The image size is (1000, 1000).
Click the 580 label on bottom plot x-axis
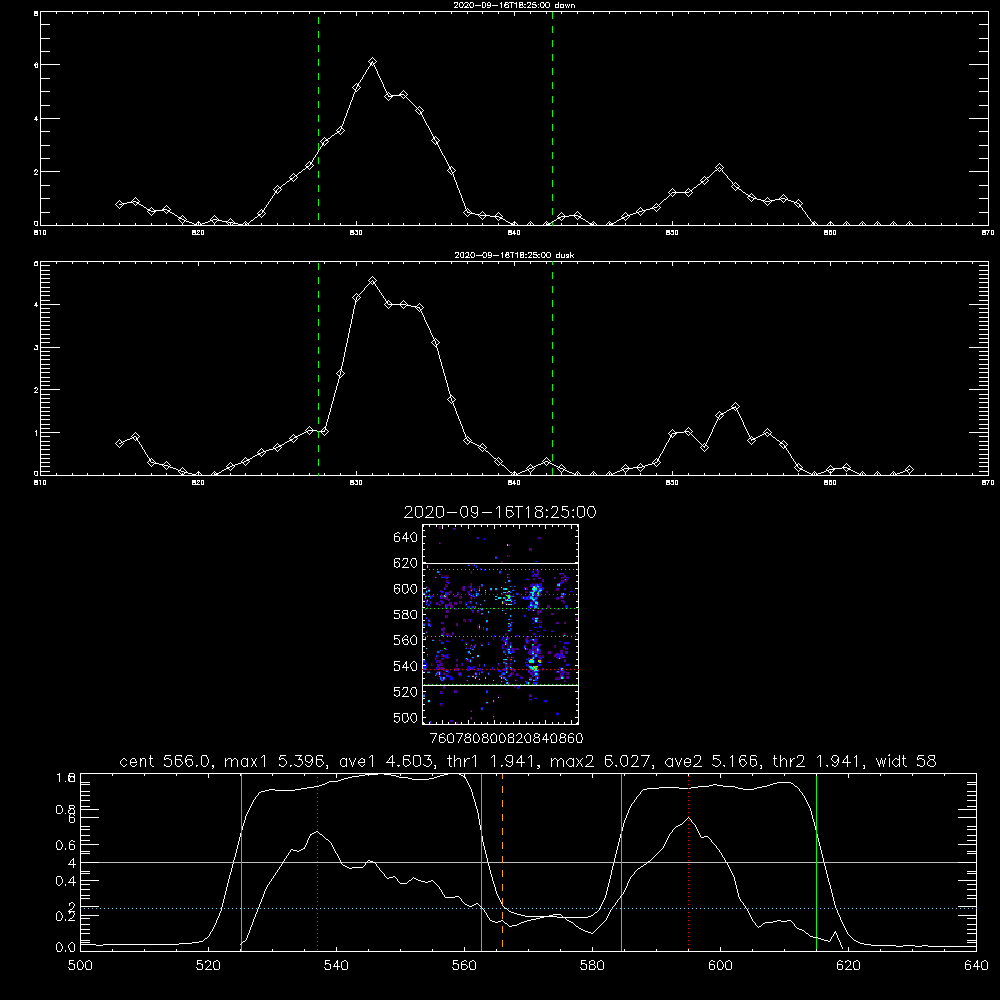point(592,966)
